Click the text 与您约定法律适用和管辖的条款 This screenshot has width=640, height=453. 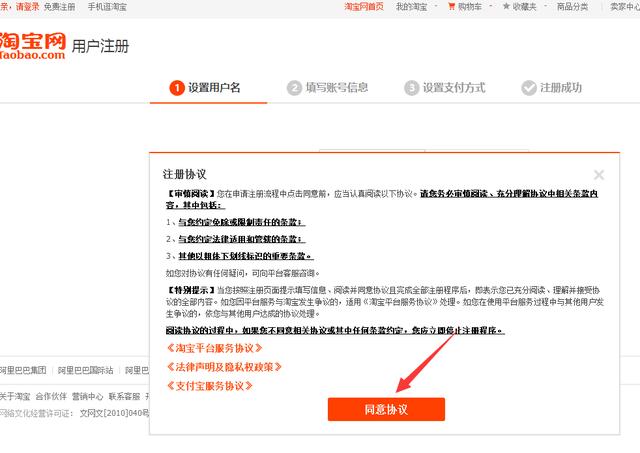pos(240,239)
